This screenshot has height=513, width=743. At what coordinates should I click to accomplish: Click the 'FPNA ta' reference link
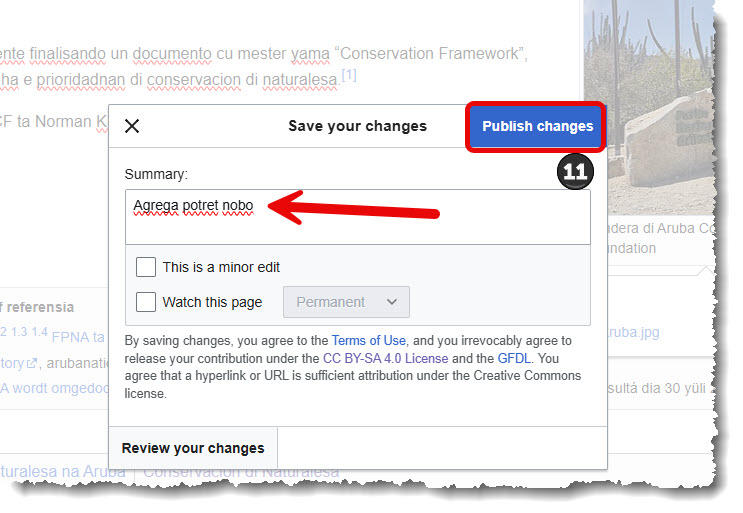(x=78, y=337)
